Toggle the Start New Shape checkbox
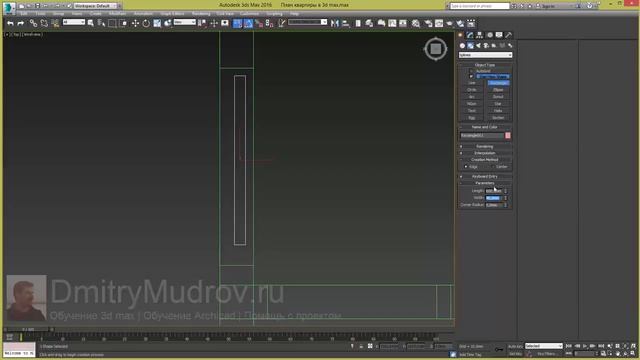Viewport: 640px width, 360px height. (x=471, y=76)
